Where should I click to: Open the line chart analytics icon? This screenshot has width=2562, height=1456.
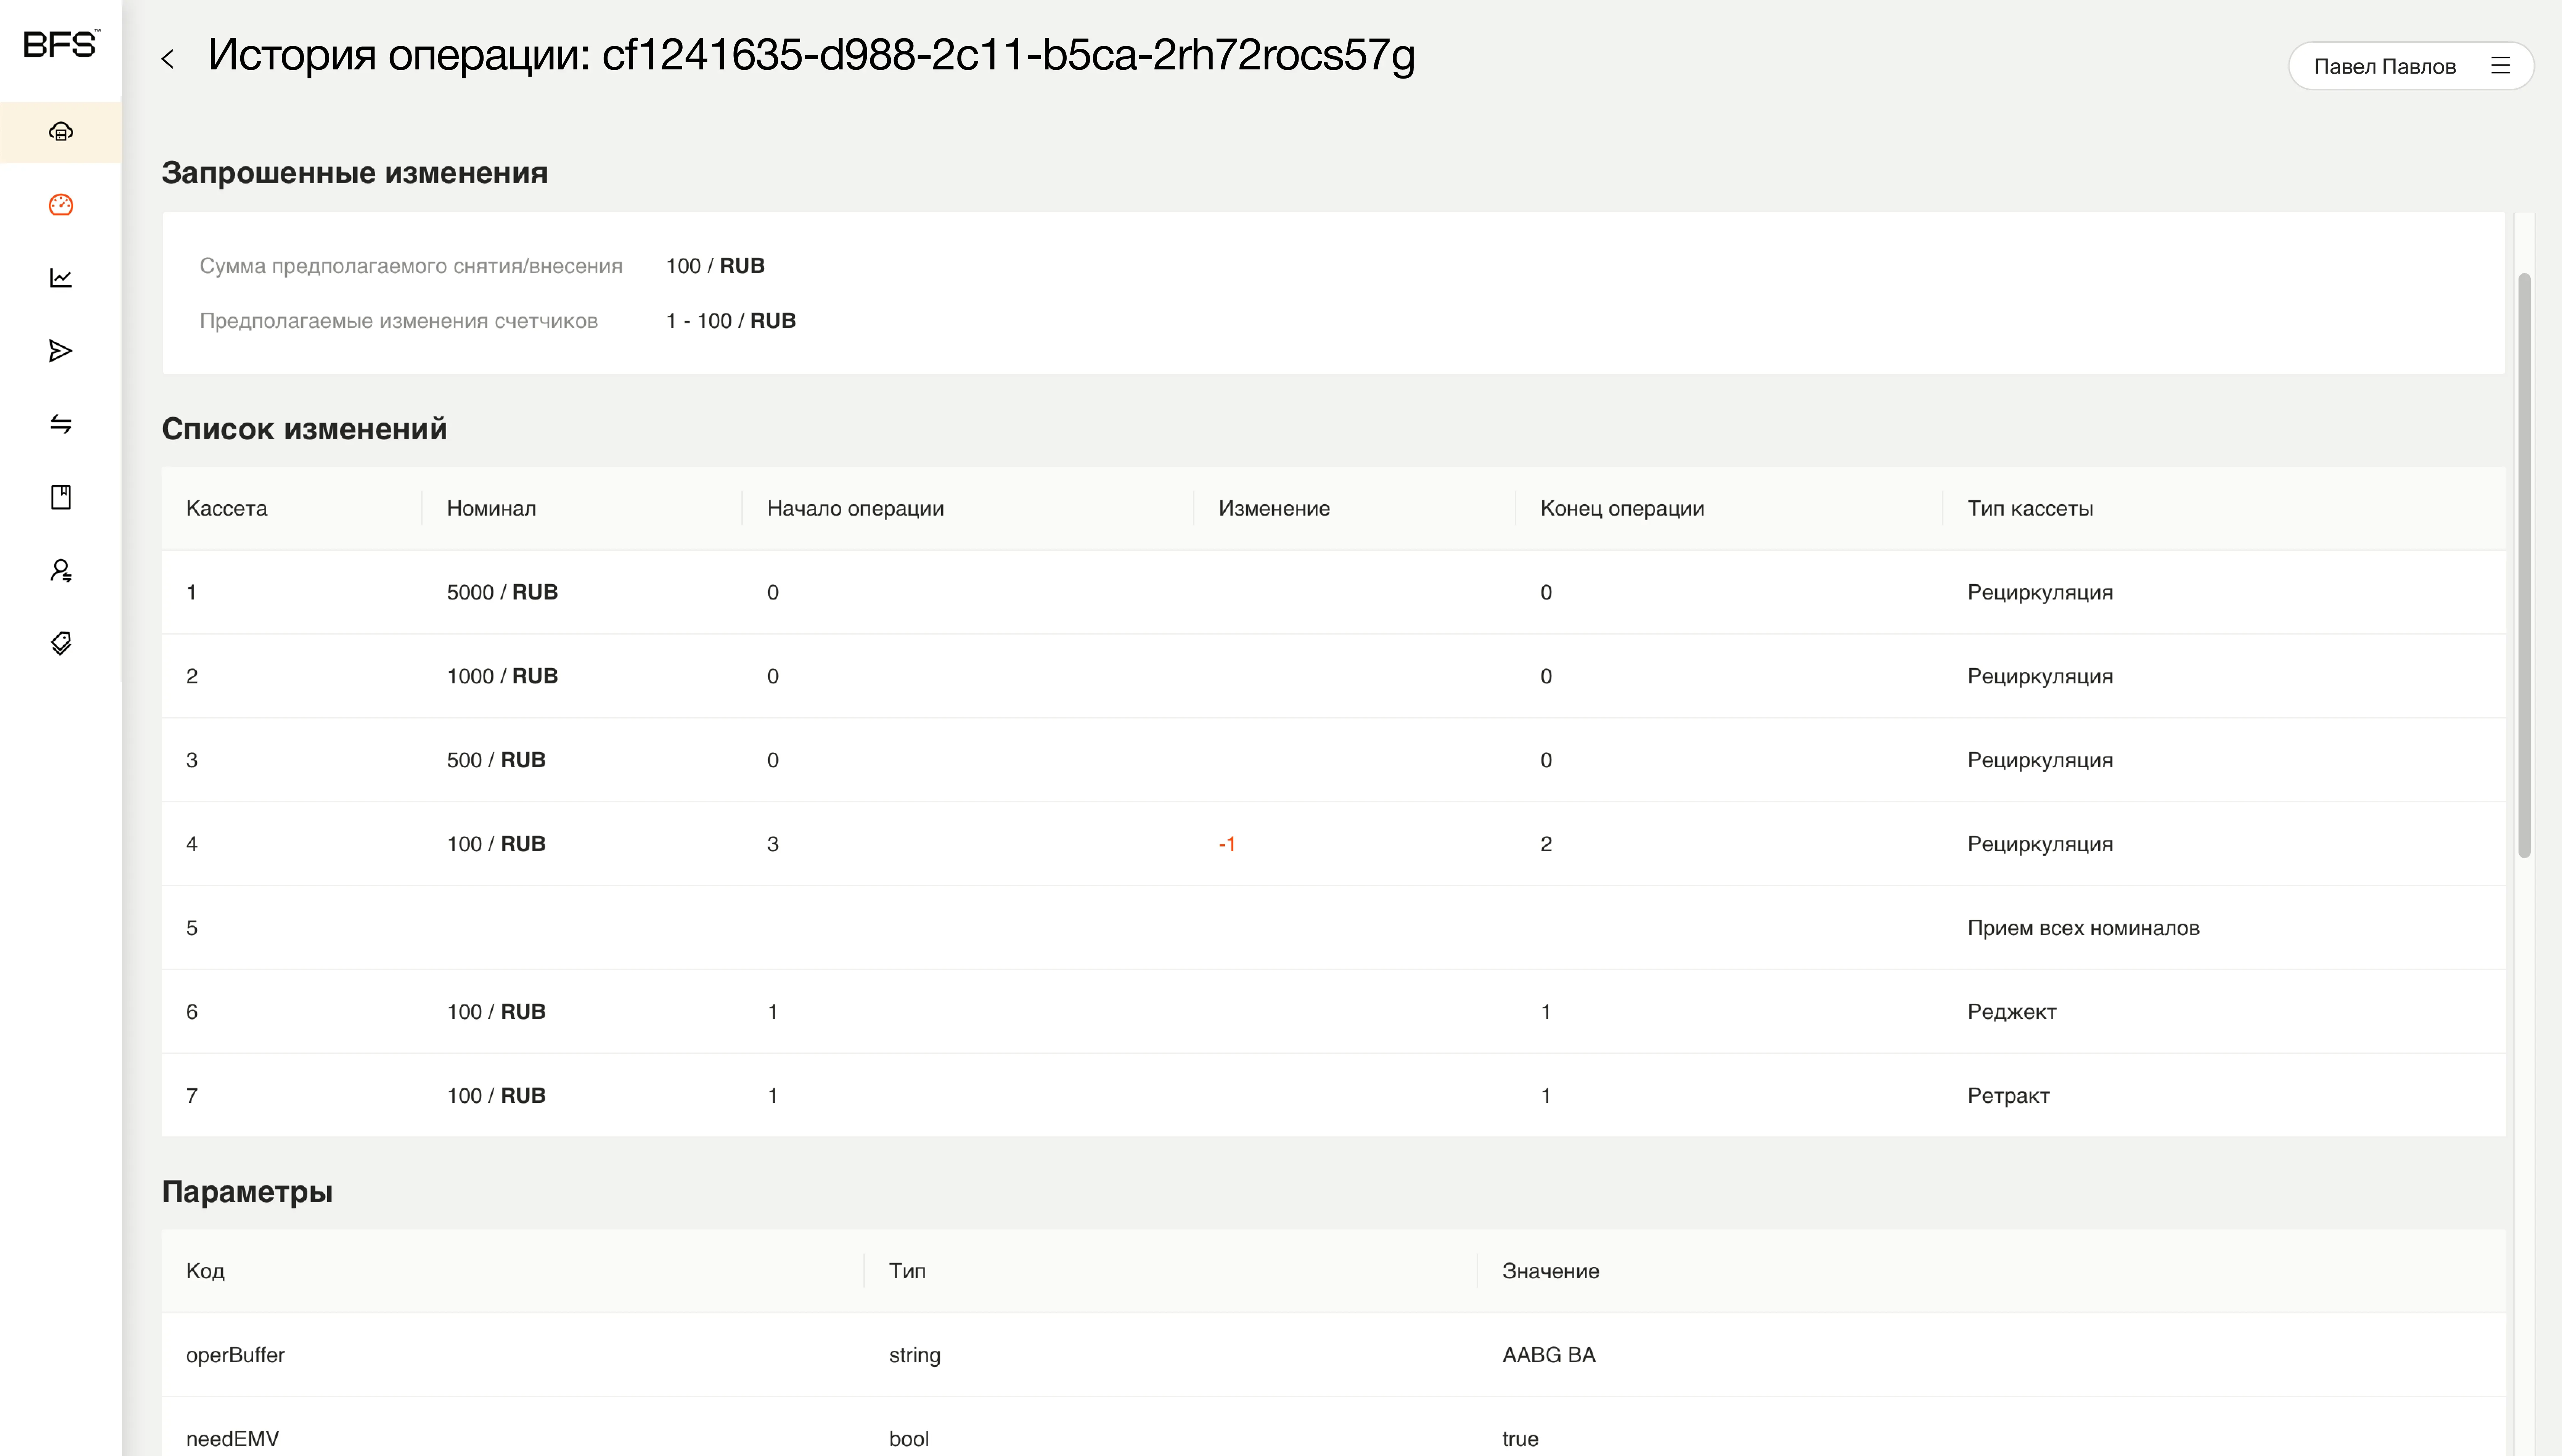pyautogui.click(x=61, y=278)
